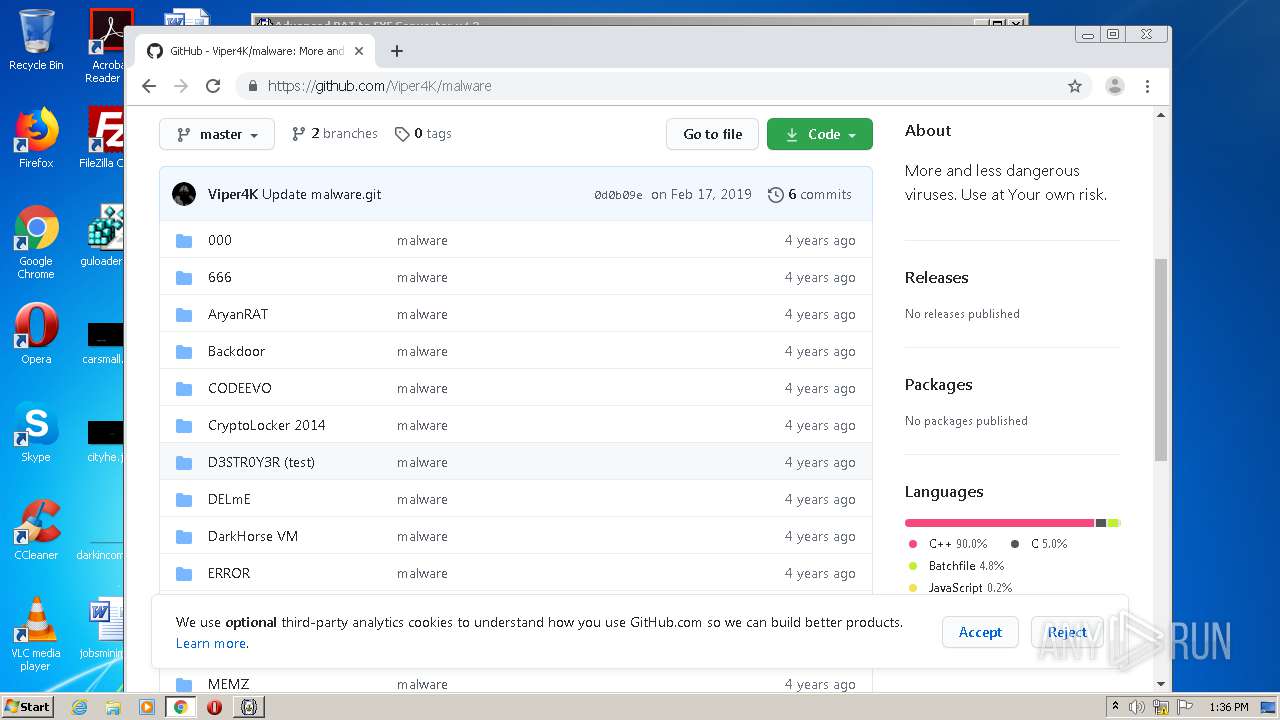Launch Skype desktop shortcut
1280x720 pixels.
36,432
